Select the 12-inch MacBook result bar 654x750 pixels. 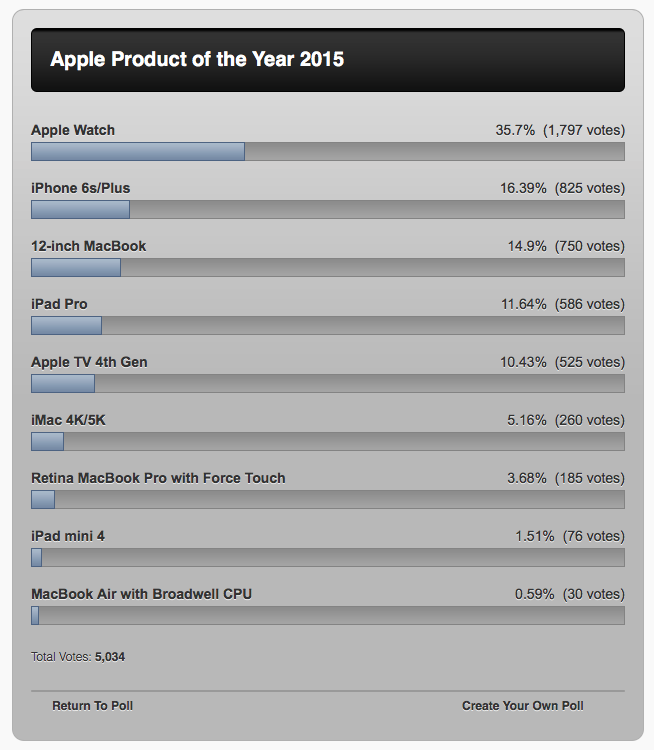[x=328, y=267]
